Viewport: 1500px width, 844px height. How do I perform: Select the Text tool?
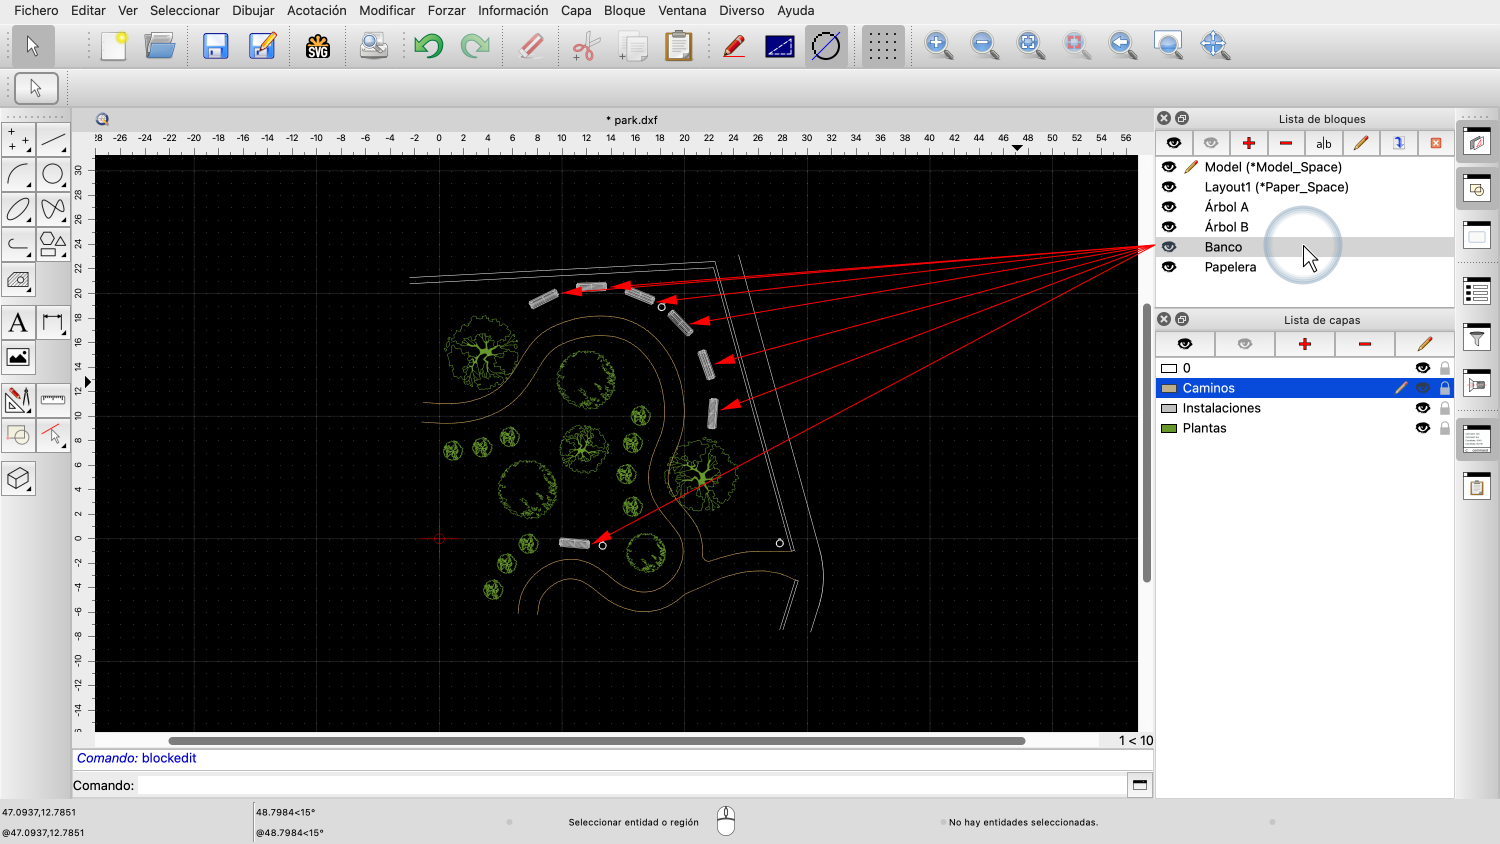pos(18,323)
